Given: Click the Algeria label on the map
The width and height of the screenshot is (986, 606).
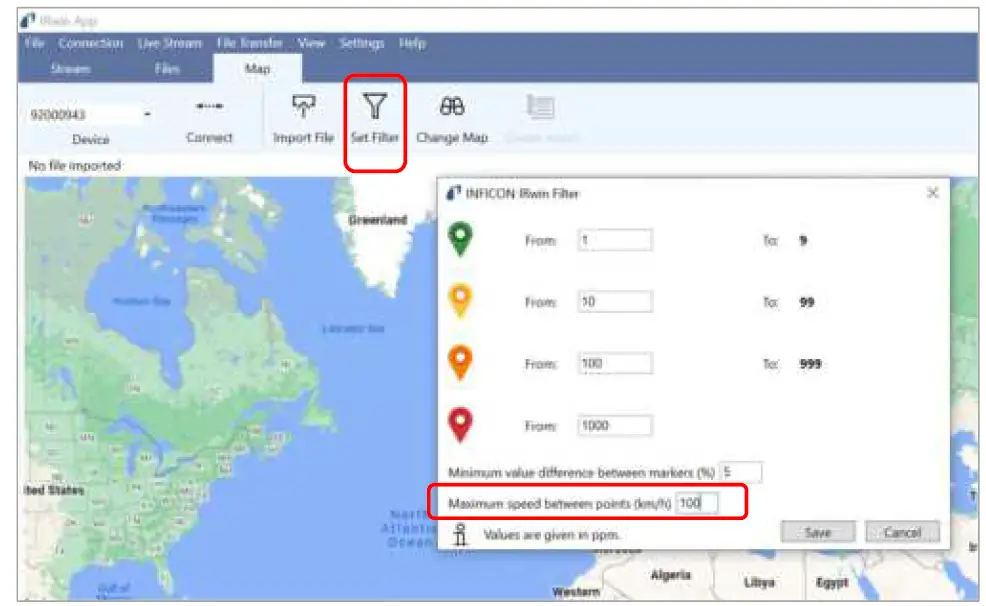Looking at the screenshot, I should (670, 575).
